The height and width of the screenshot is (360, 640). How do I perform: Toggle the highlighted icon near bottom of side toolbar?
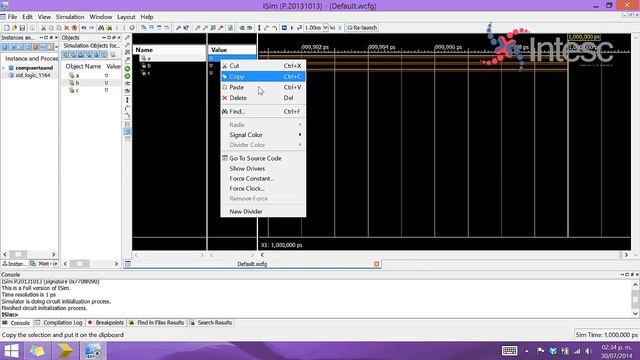pos(127,131)
